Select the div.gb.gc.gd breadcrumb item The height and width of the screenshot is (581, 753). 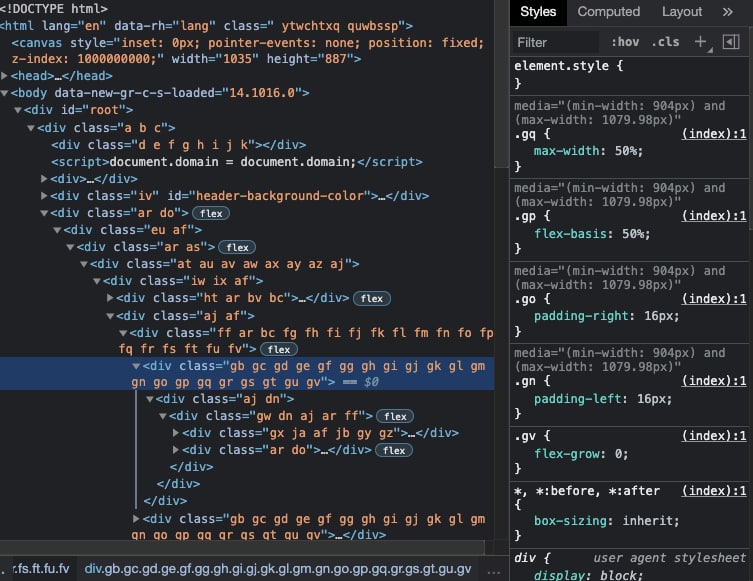coord(278,569)
